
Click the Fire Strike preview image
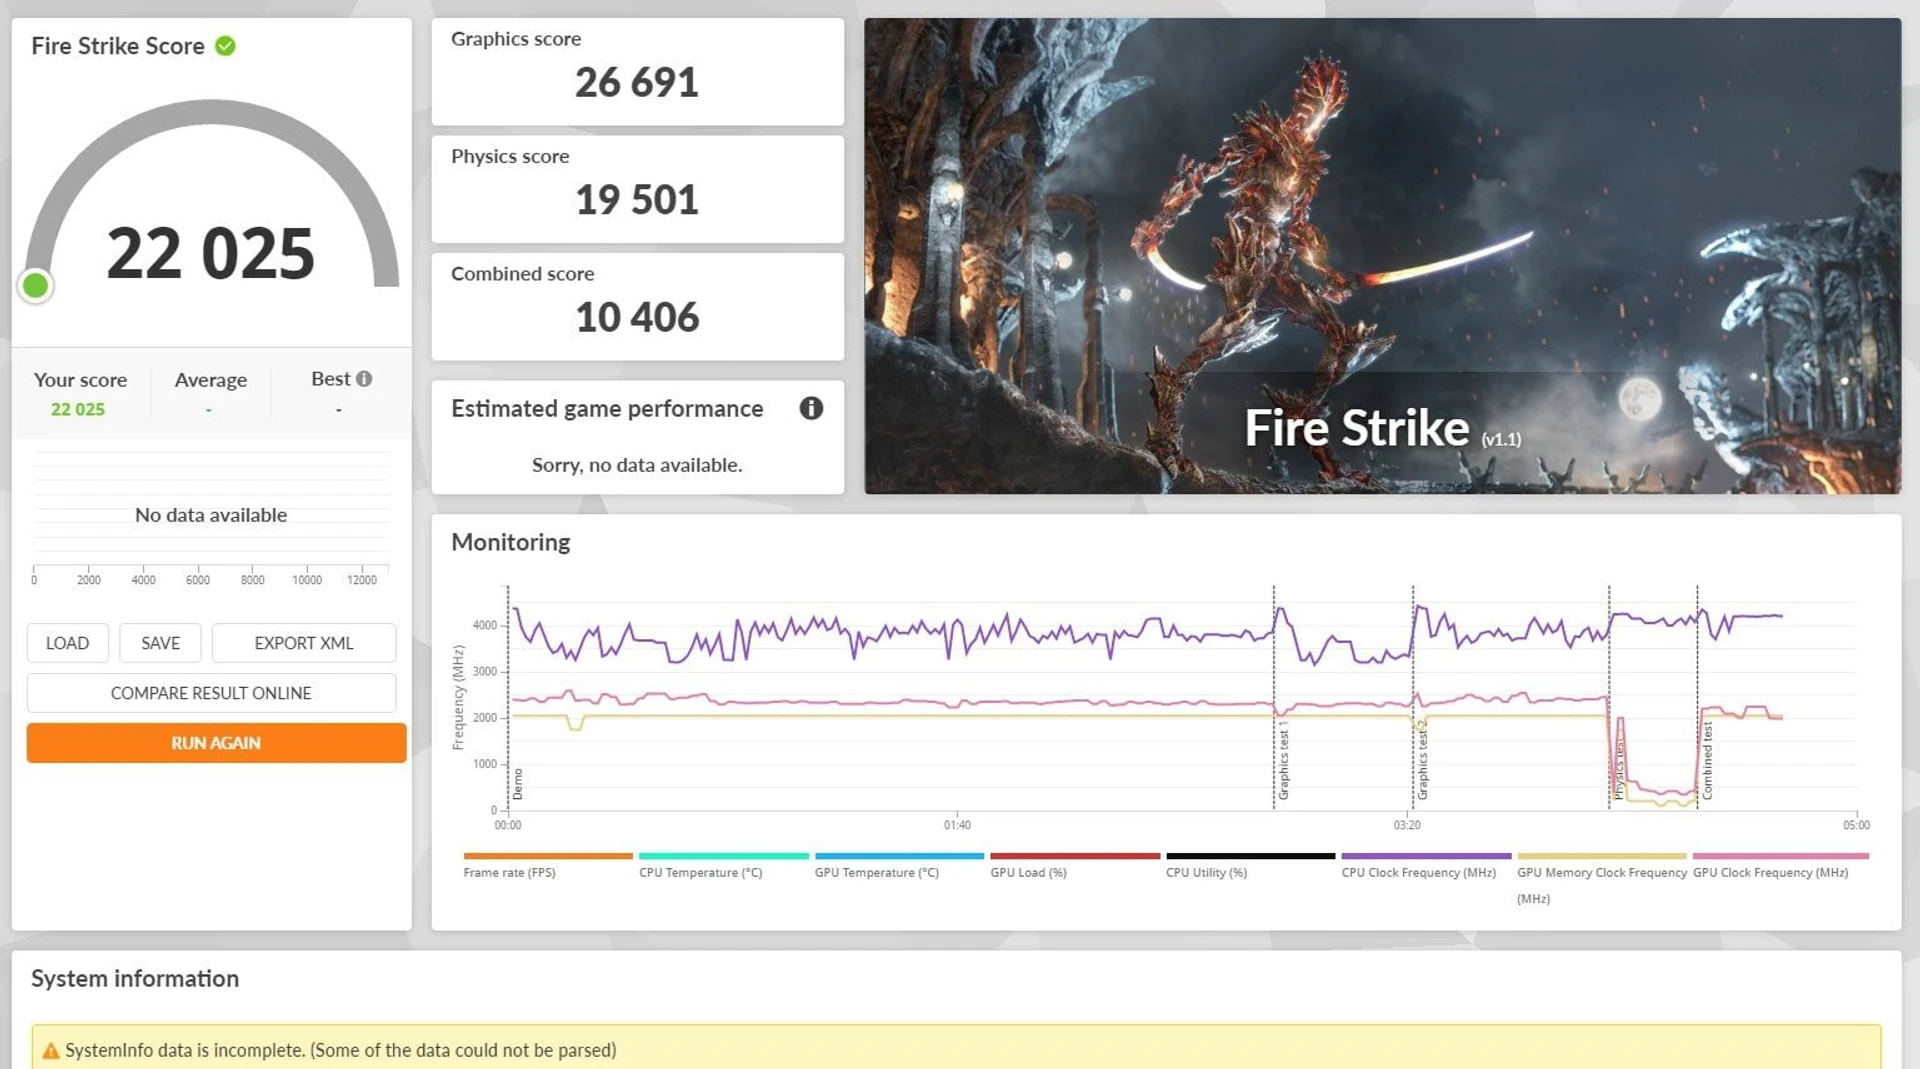1382,256
